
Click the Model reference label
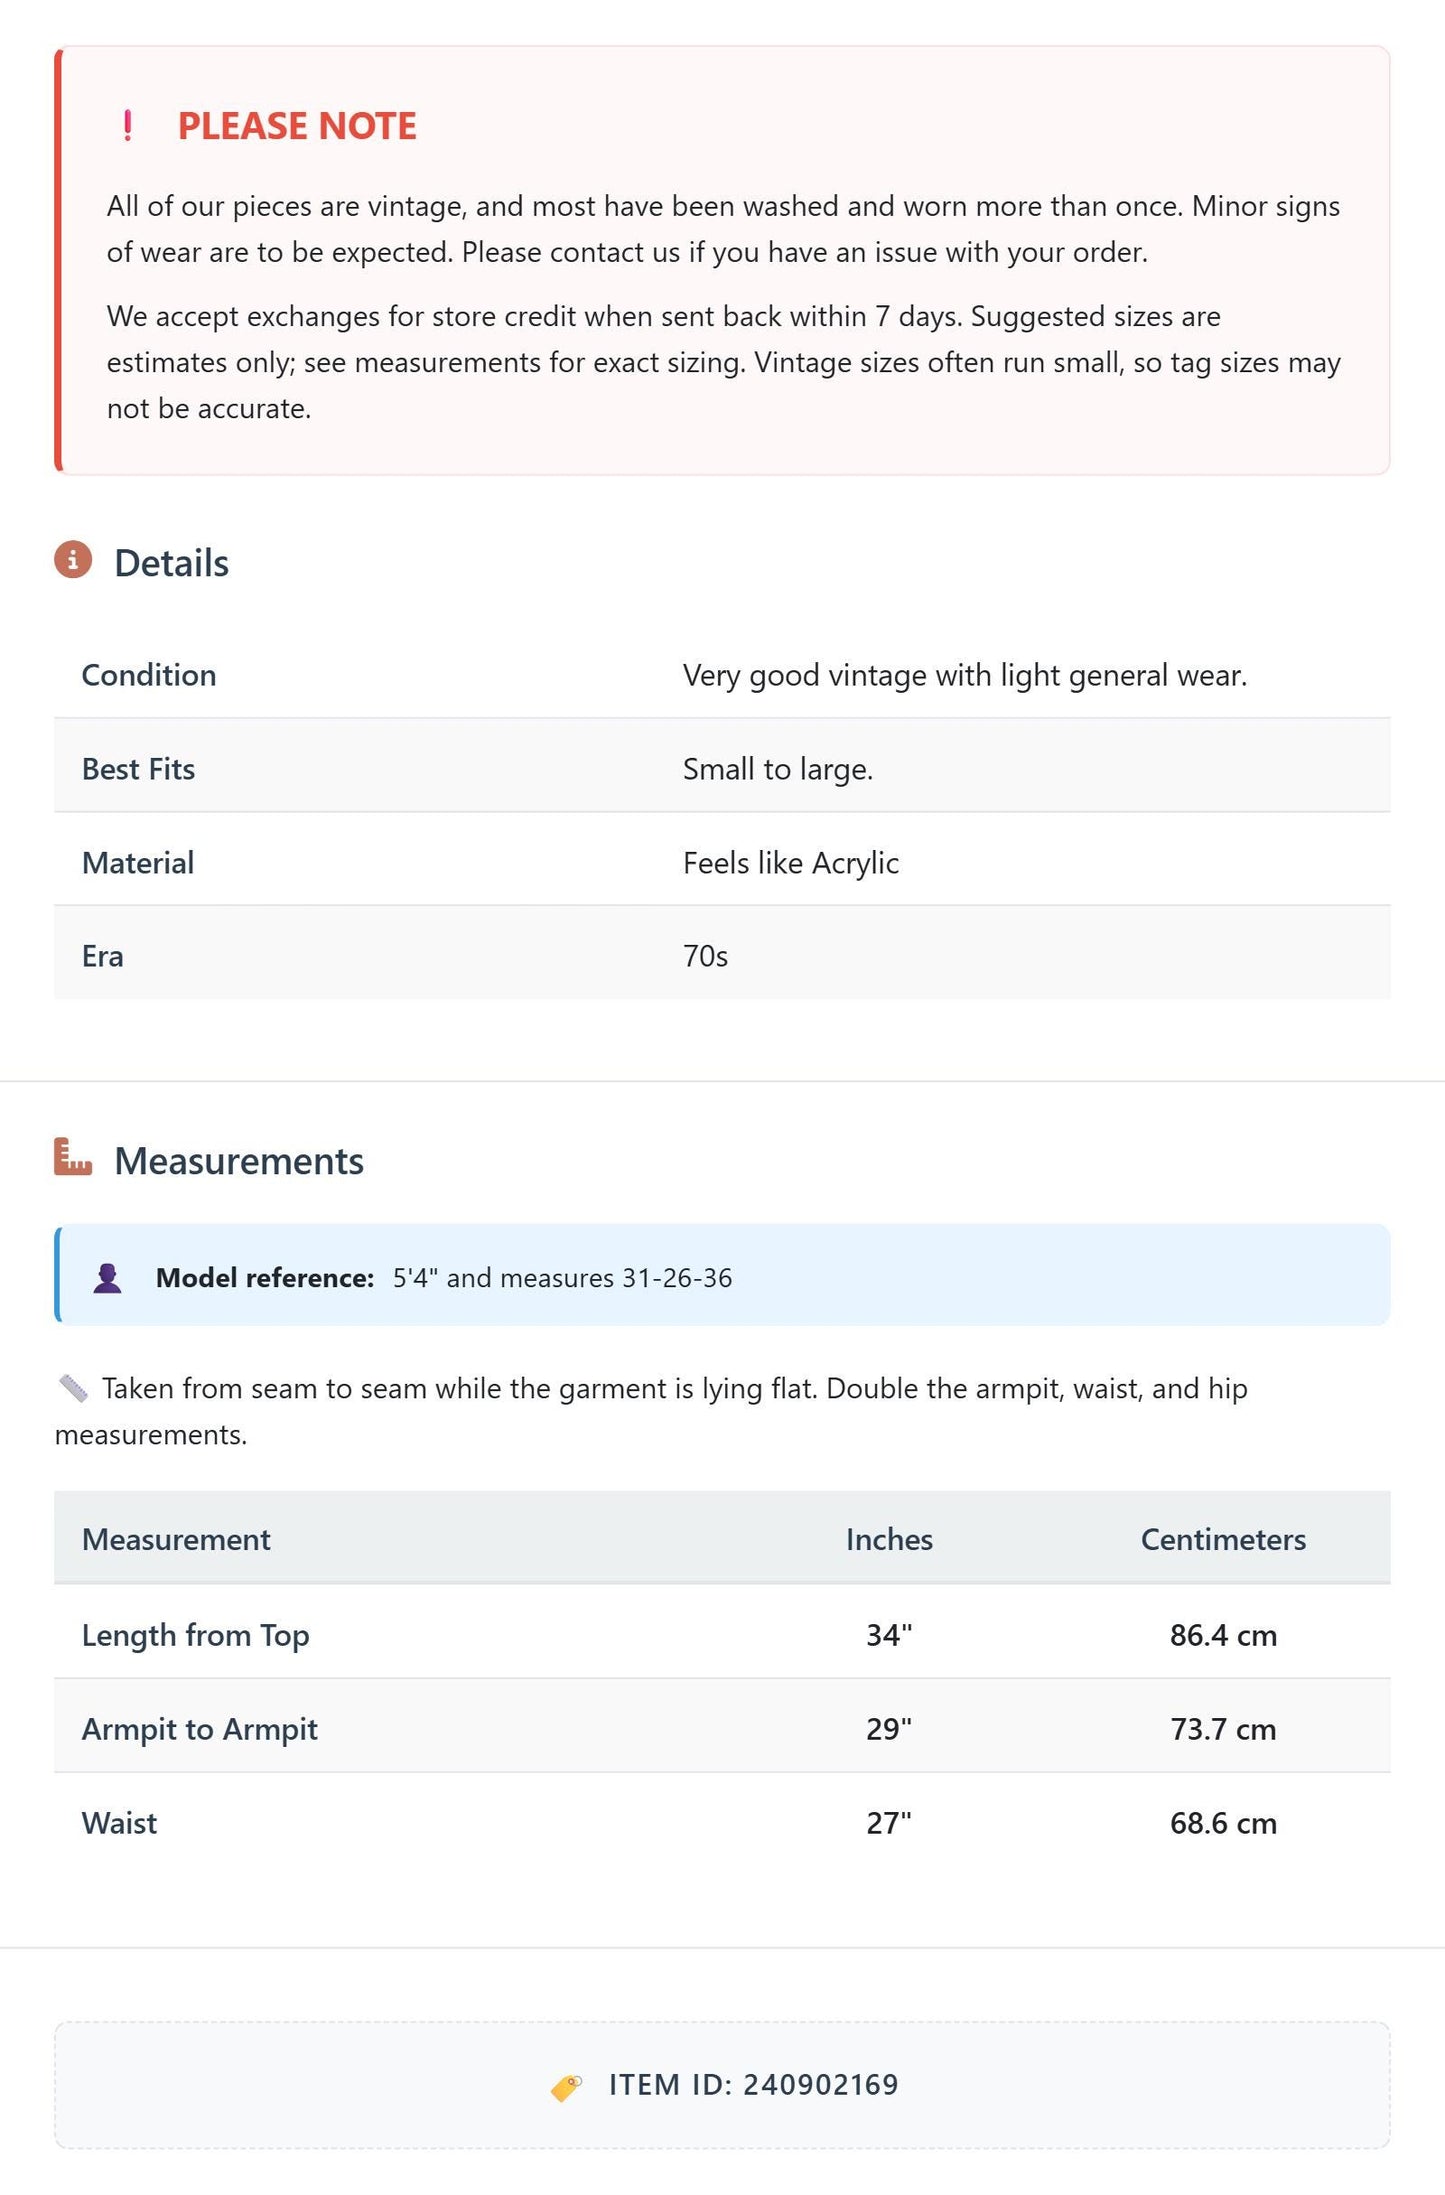pyautogui.click(x=265, y=1278)
